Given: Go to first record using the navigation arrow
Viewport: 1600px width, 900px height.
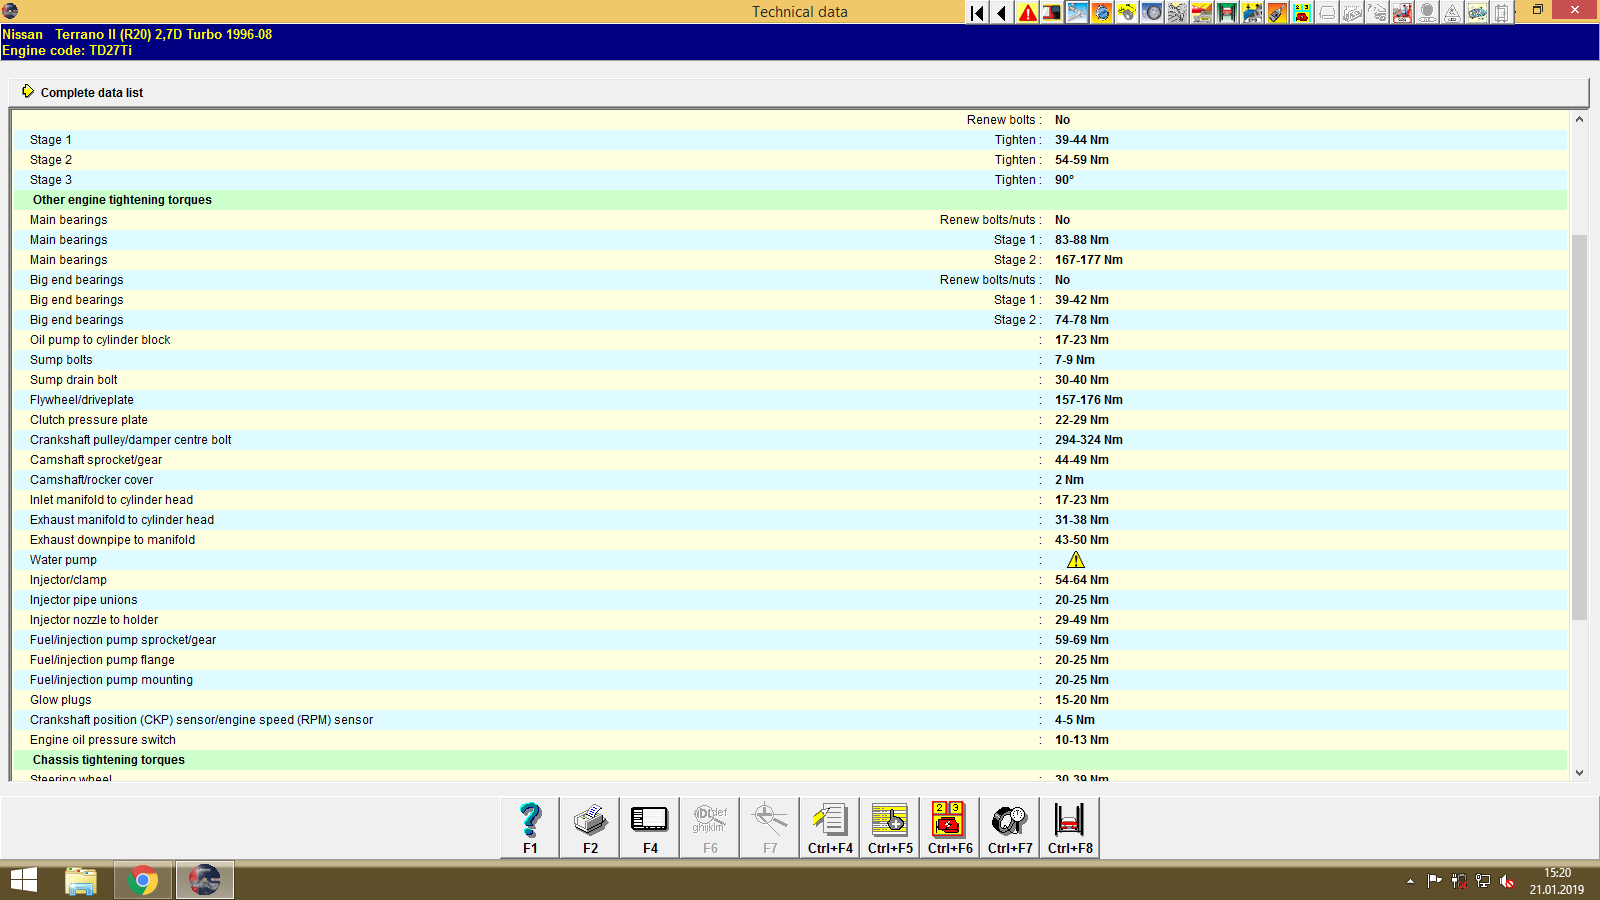Looking at the screenshot, I should (976, 12).
